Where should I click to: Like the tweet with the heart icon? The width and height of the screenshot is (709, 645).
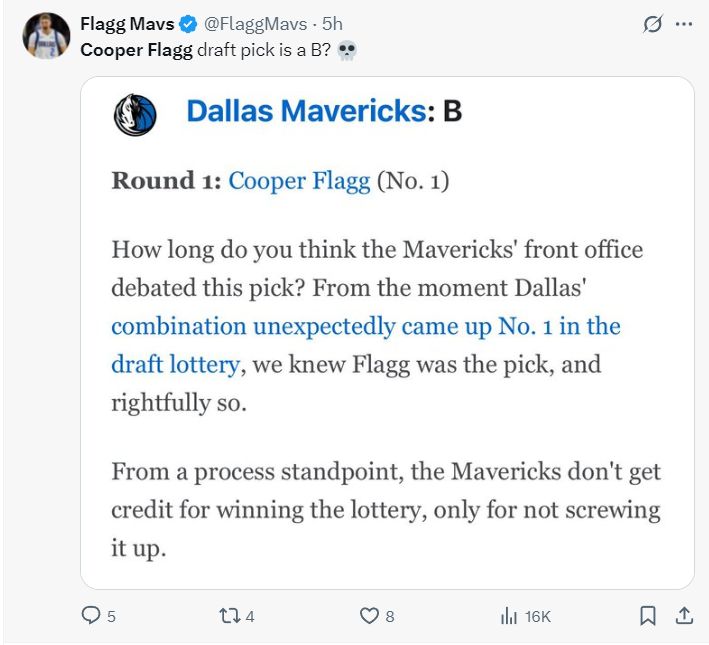(x=369, y=616)
